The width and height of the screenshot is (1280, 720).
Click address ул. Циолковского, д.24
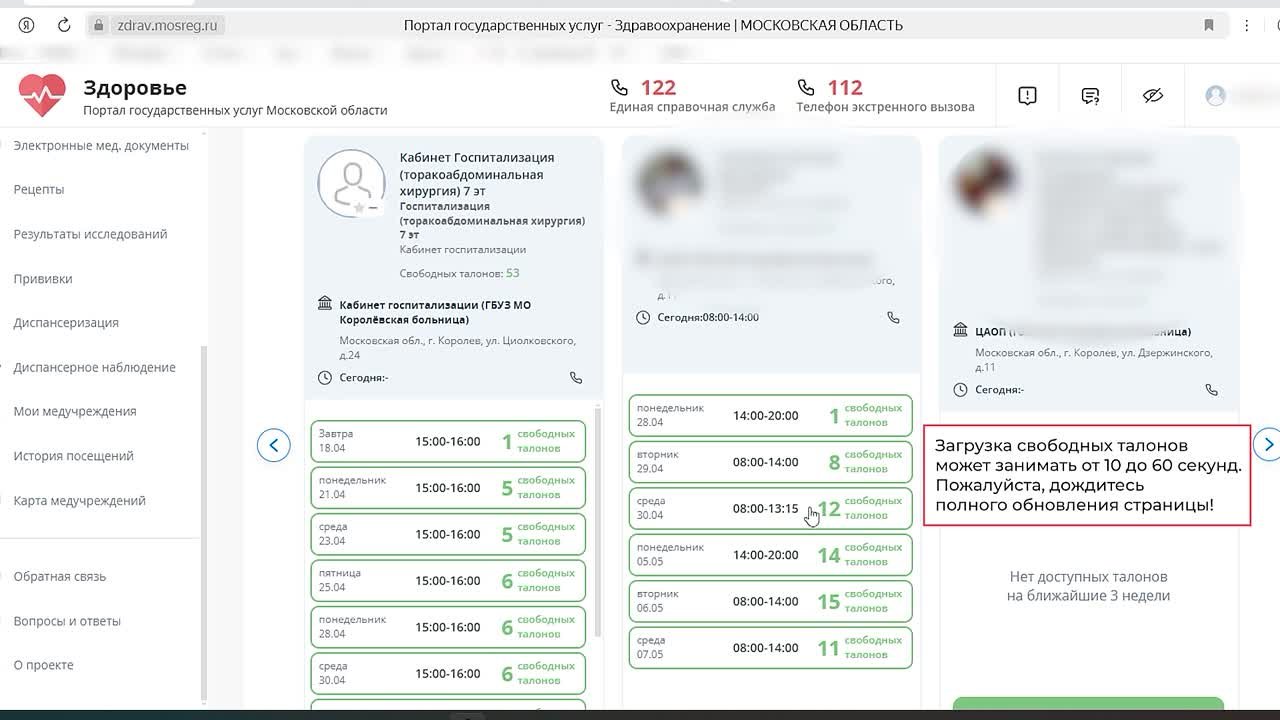point(457,348)
